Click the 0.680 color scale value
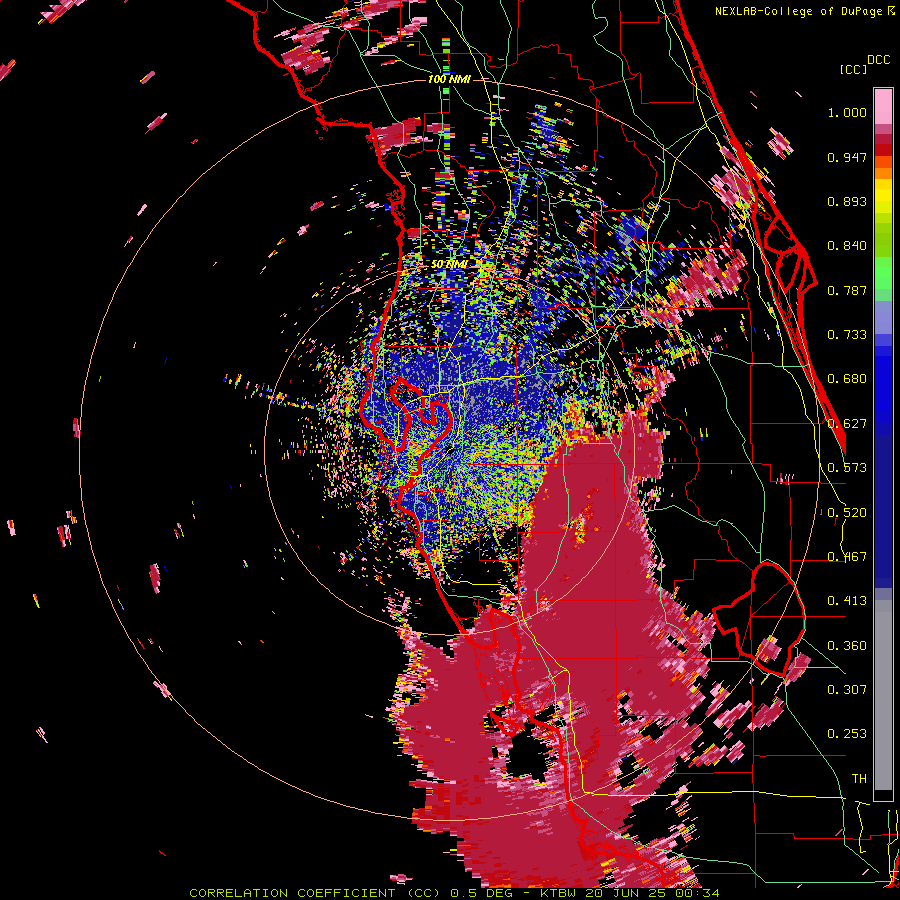This screenshot has height=900, width=900. [x=847, y=379]
